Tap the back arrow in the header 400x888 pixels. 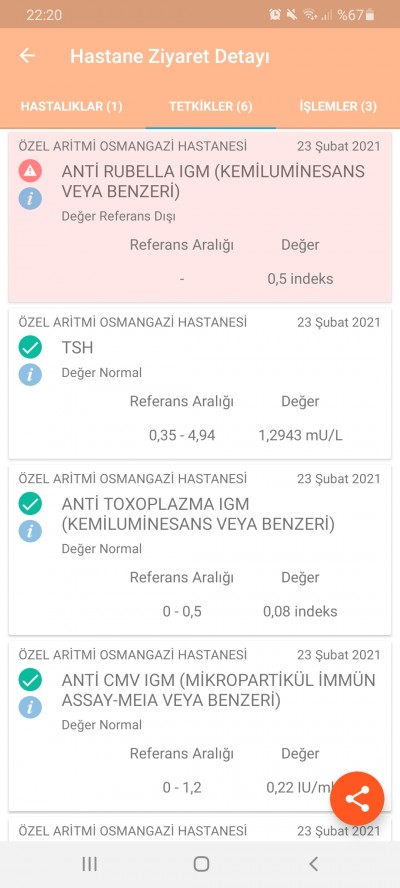click(27, 56)
